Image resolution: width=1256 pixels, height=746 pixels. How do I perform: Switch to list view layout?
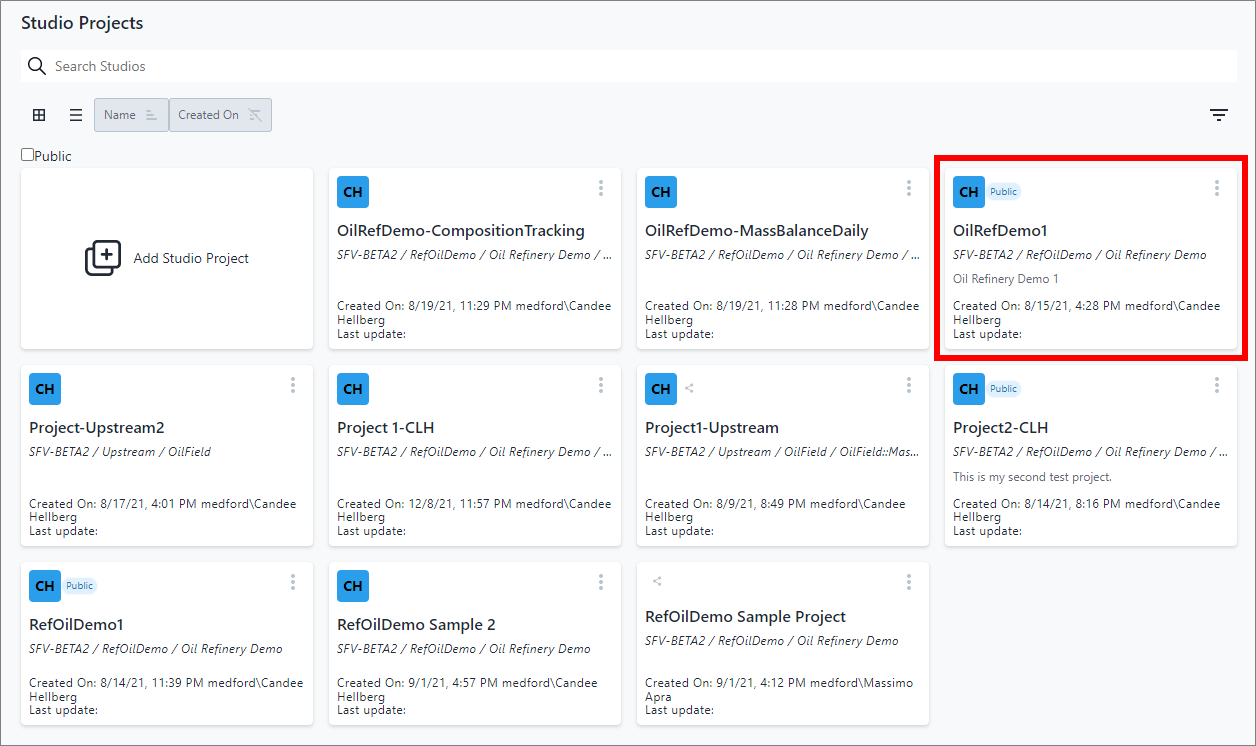[76, 115]
